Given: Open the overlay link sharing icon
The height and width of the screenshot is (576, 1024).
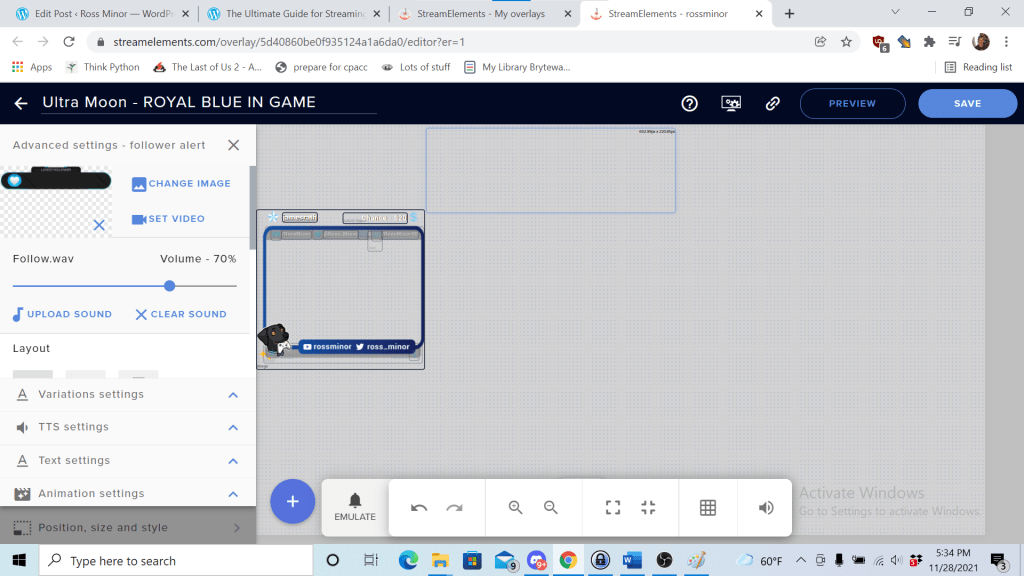Looking at the screenshot, I should click(772, 103).
